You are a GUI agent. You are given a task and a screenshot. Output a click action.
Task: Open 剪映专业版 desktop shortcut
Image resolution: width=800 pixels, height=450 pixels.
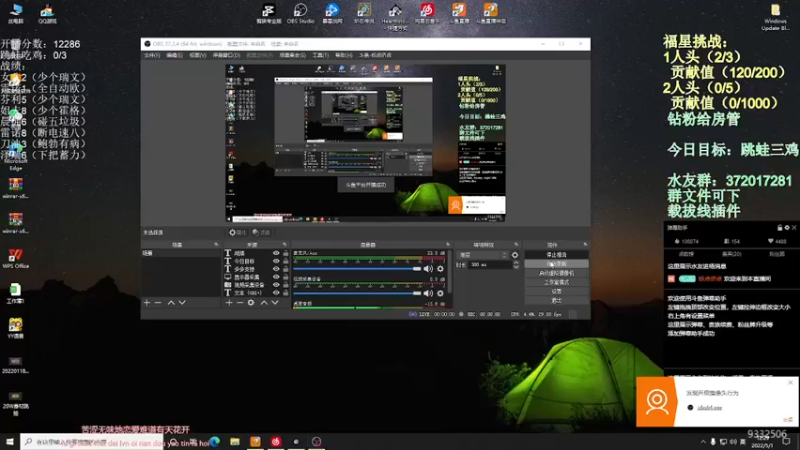268,13
